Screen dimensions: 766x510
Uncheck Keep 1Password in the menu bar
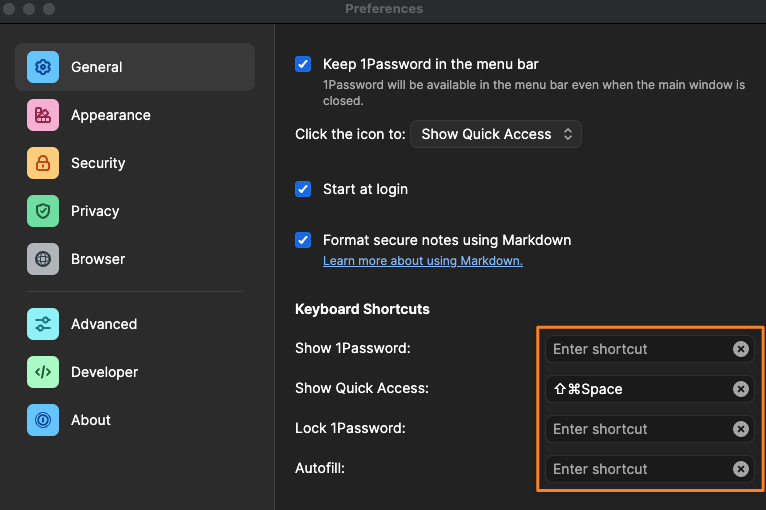pyautogui.click(x=303, y=64)
